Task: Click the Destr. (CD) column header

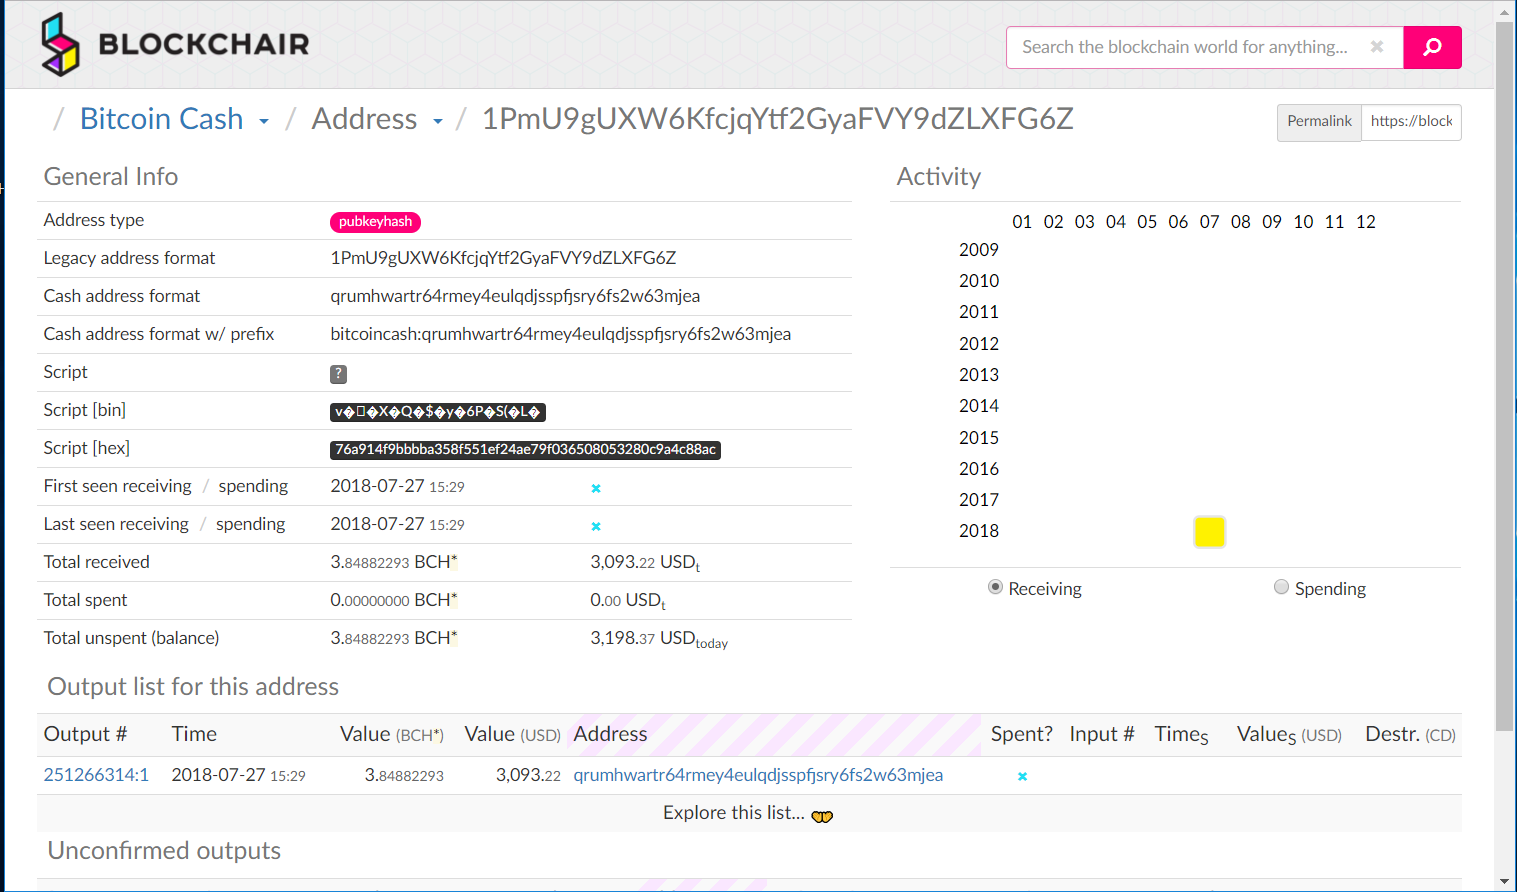Action: coord(1410,734)
